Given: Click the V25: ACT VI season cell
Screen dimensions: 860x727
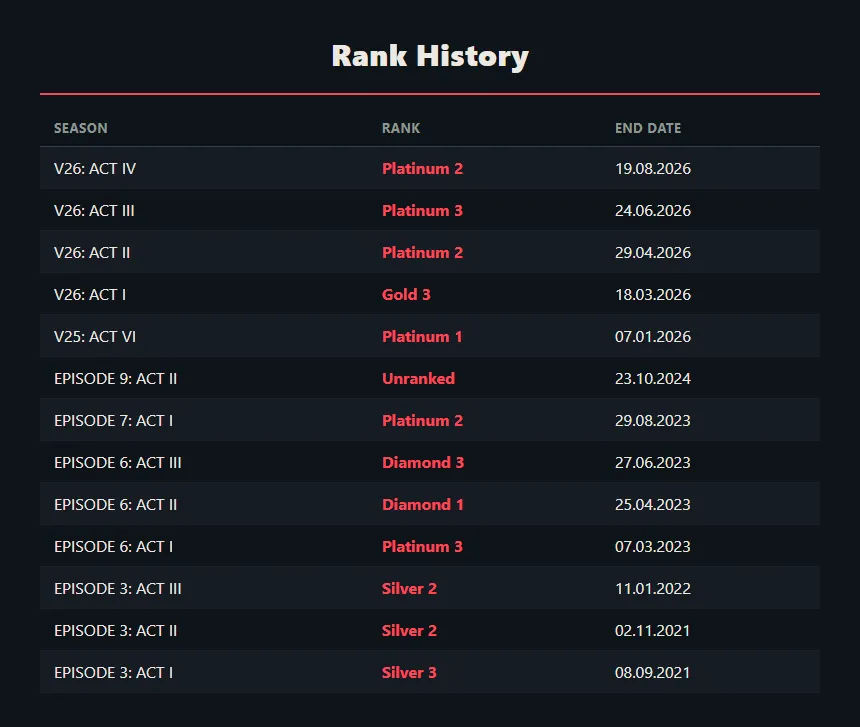Looking at the screenshot, I should (95, 337).
